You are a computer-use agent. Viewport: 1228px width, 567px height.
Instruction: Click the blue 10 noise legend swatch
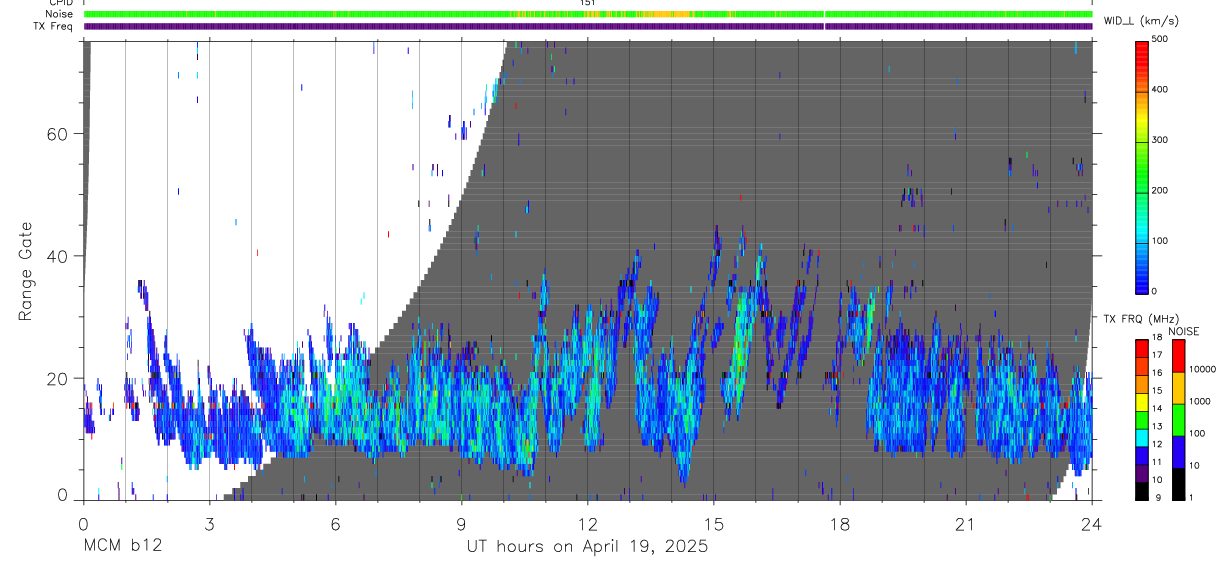[x=1178, y=452]
